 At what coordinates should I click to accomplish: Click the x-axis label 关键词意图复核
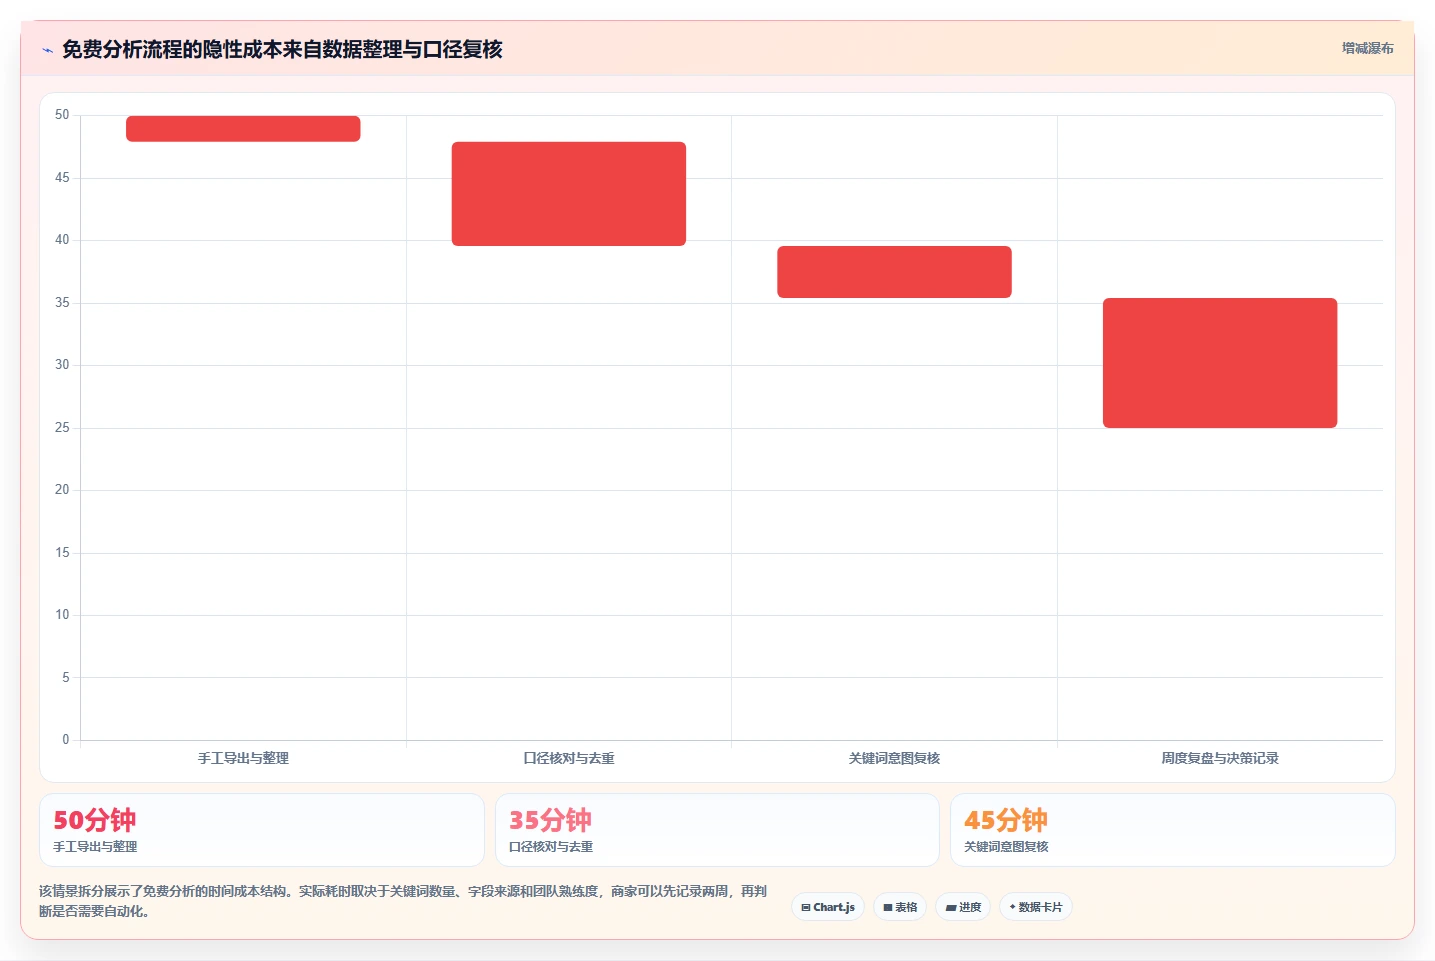click(x=894, y=758)
